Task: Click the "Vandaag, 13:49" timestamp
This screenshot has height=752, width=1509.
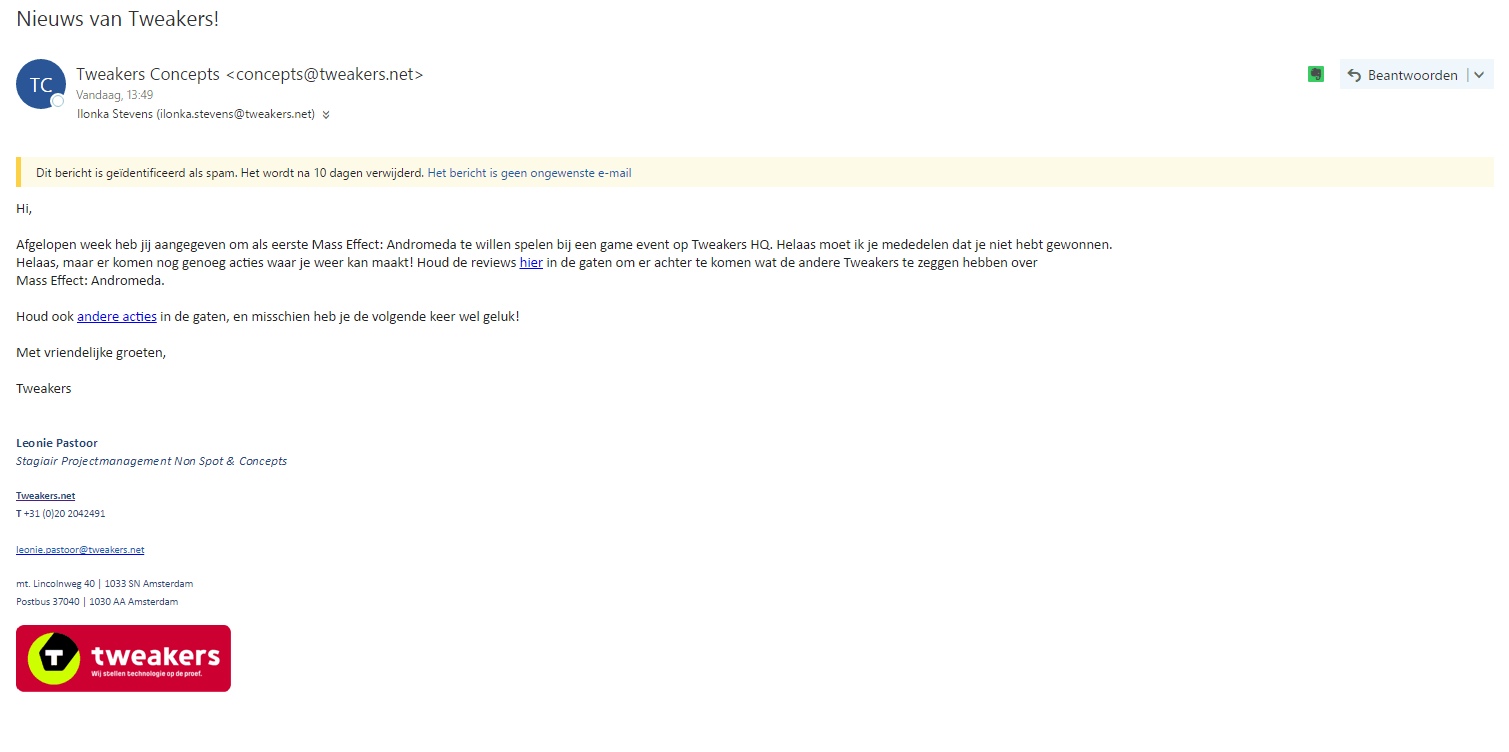Action: tap(114, 95)
